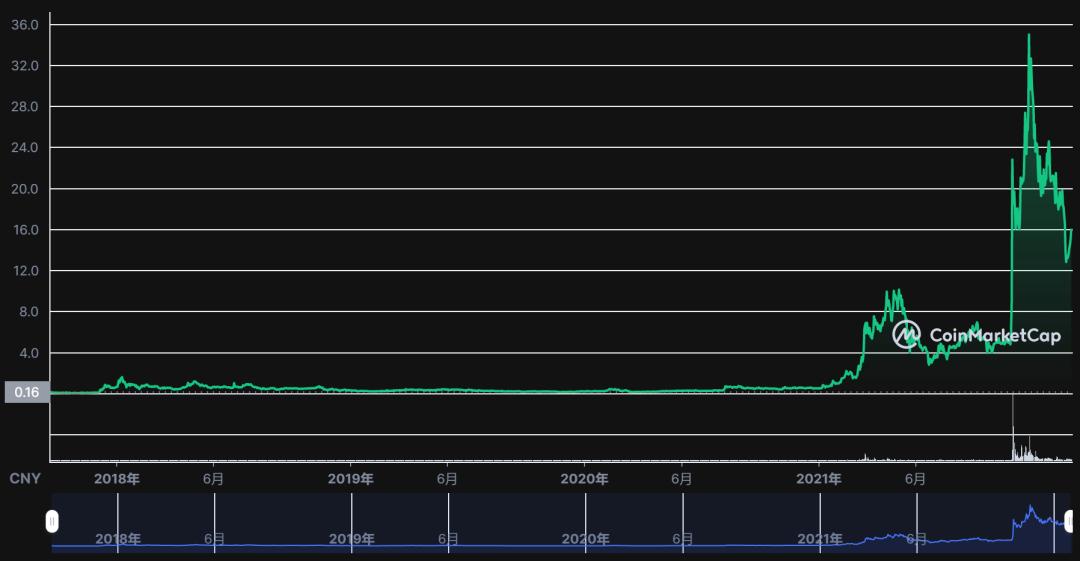Click the 12.0 y-axis label
The width and height of the screenshot is (1080, 561).
point(25,271)
